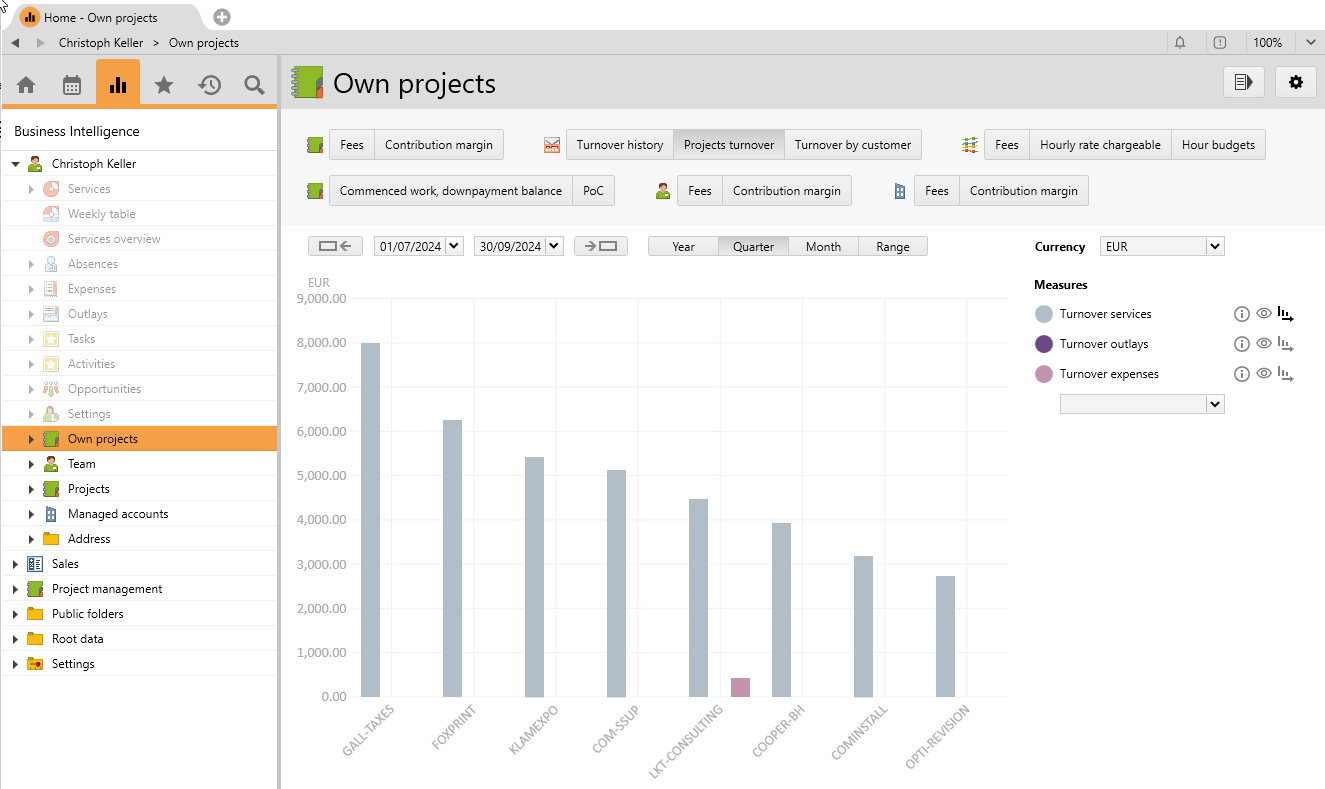
Task: Open the start date 01/07/2024 dropdown
Action: (x=454, y=246)
